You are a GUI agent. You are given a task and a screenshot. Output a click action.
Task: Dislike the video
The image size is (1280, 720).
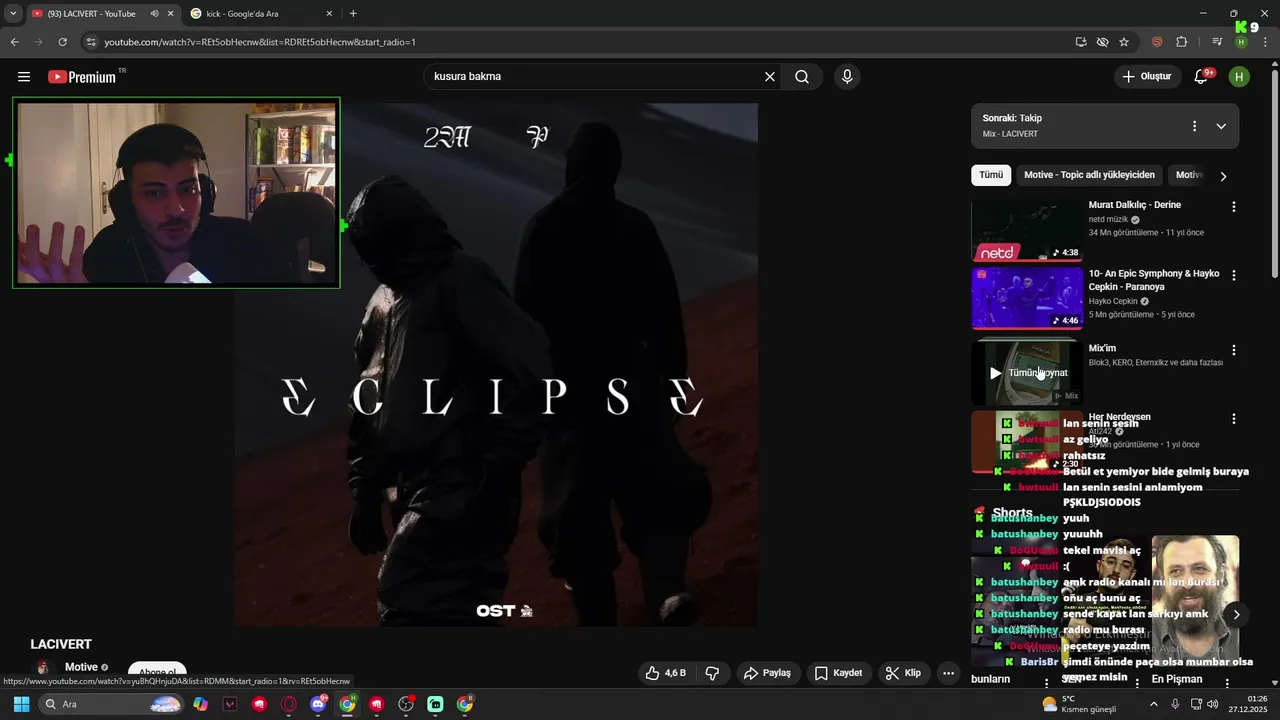click(712, 673)
